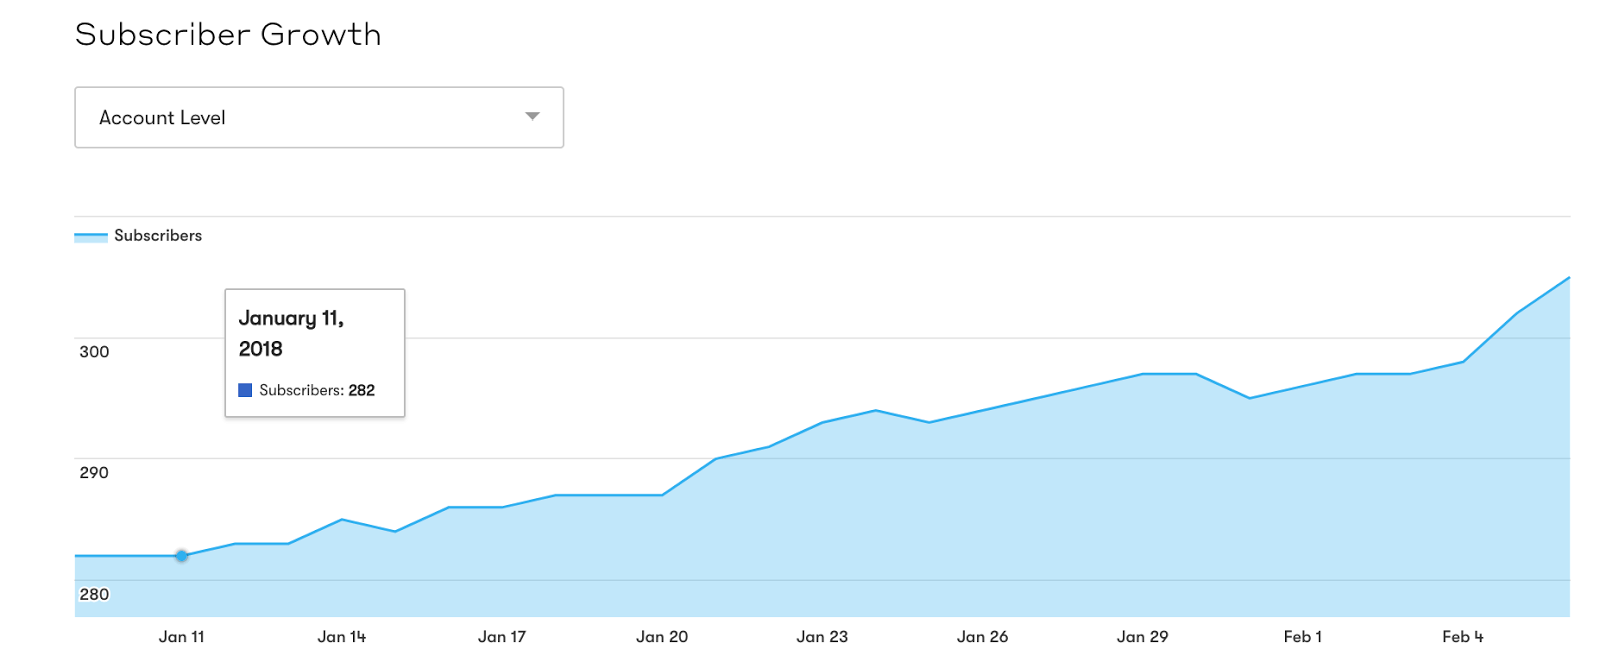
Task: Click the Feb 4 axis label
Action: [x=1463, y=637]
